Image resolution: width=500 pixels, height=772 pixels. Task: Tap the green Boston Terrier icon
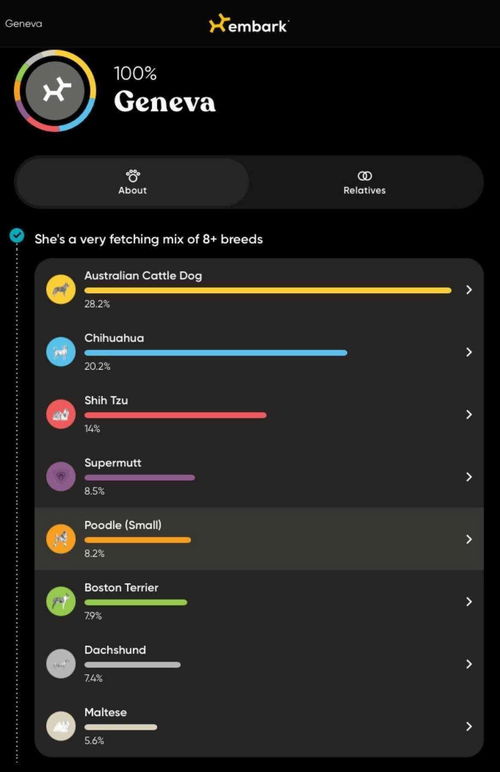(61, 601)
